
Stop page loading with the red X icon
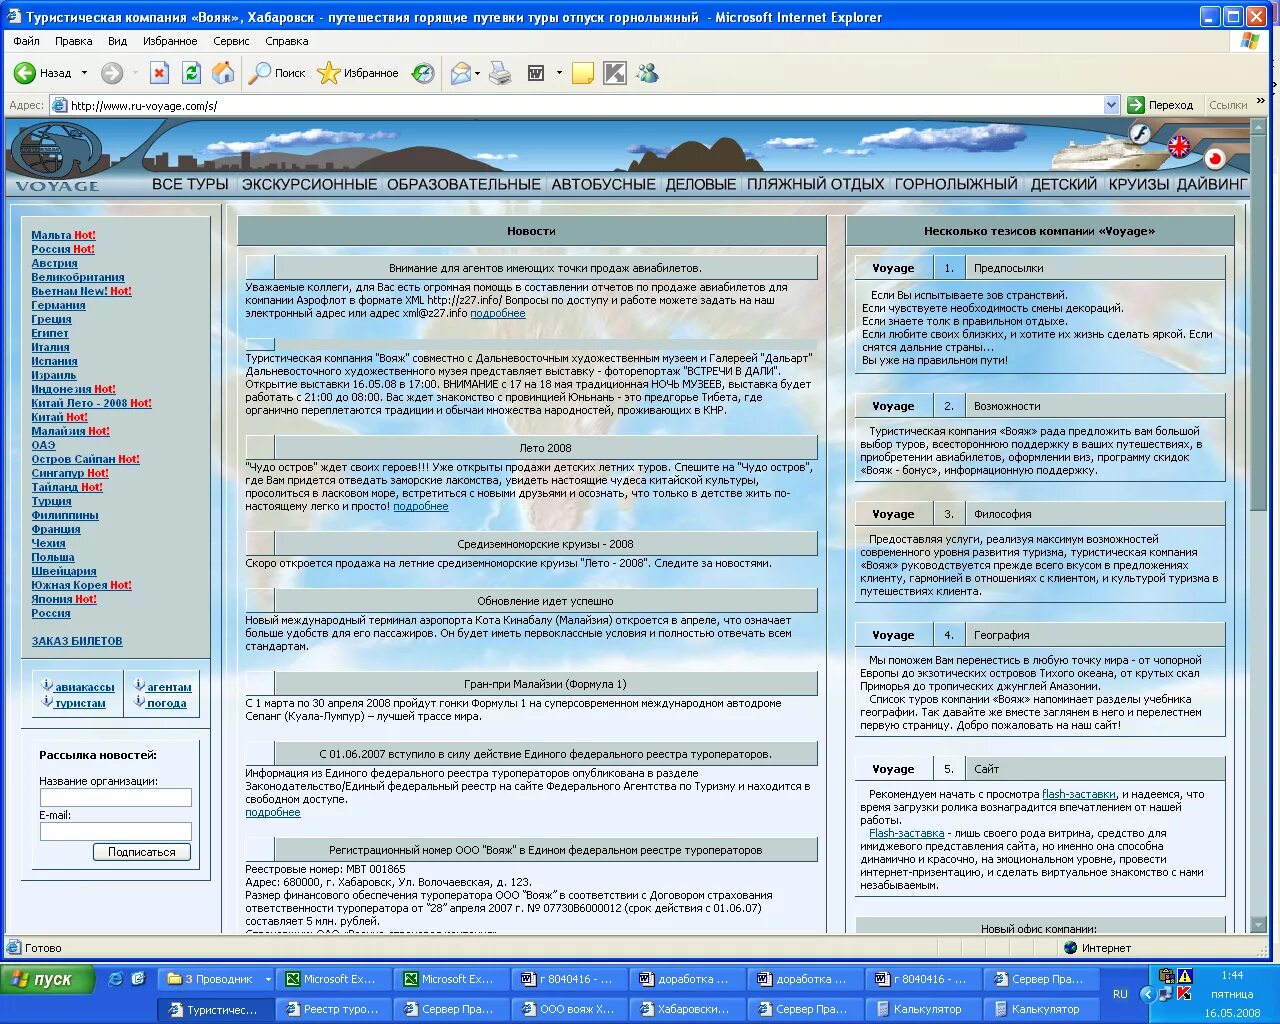160,73
